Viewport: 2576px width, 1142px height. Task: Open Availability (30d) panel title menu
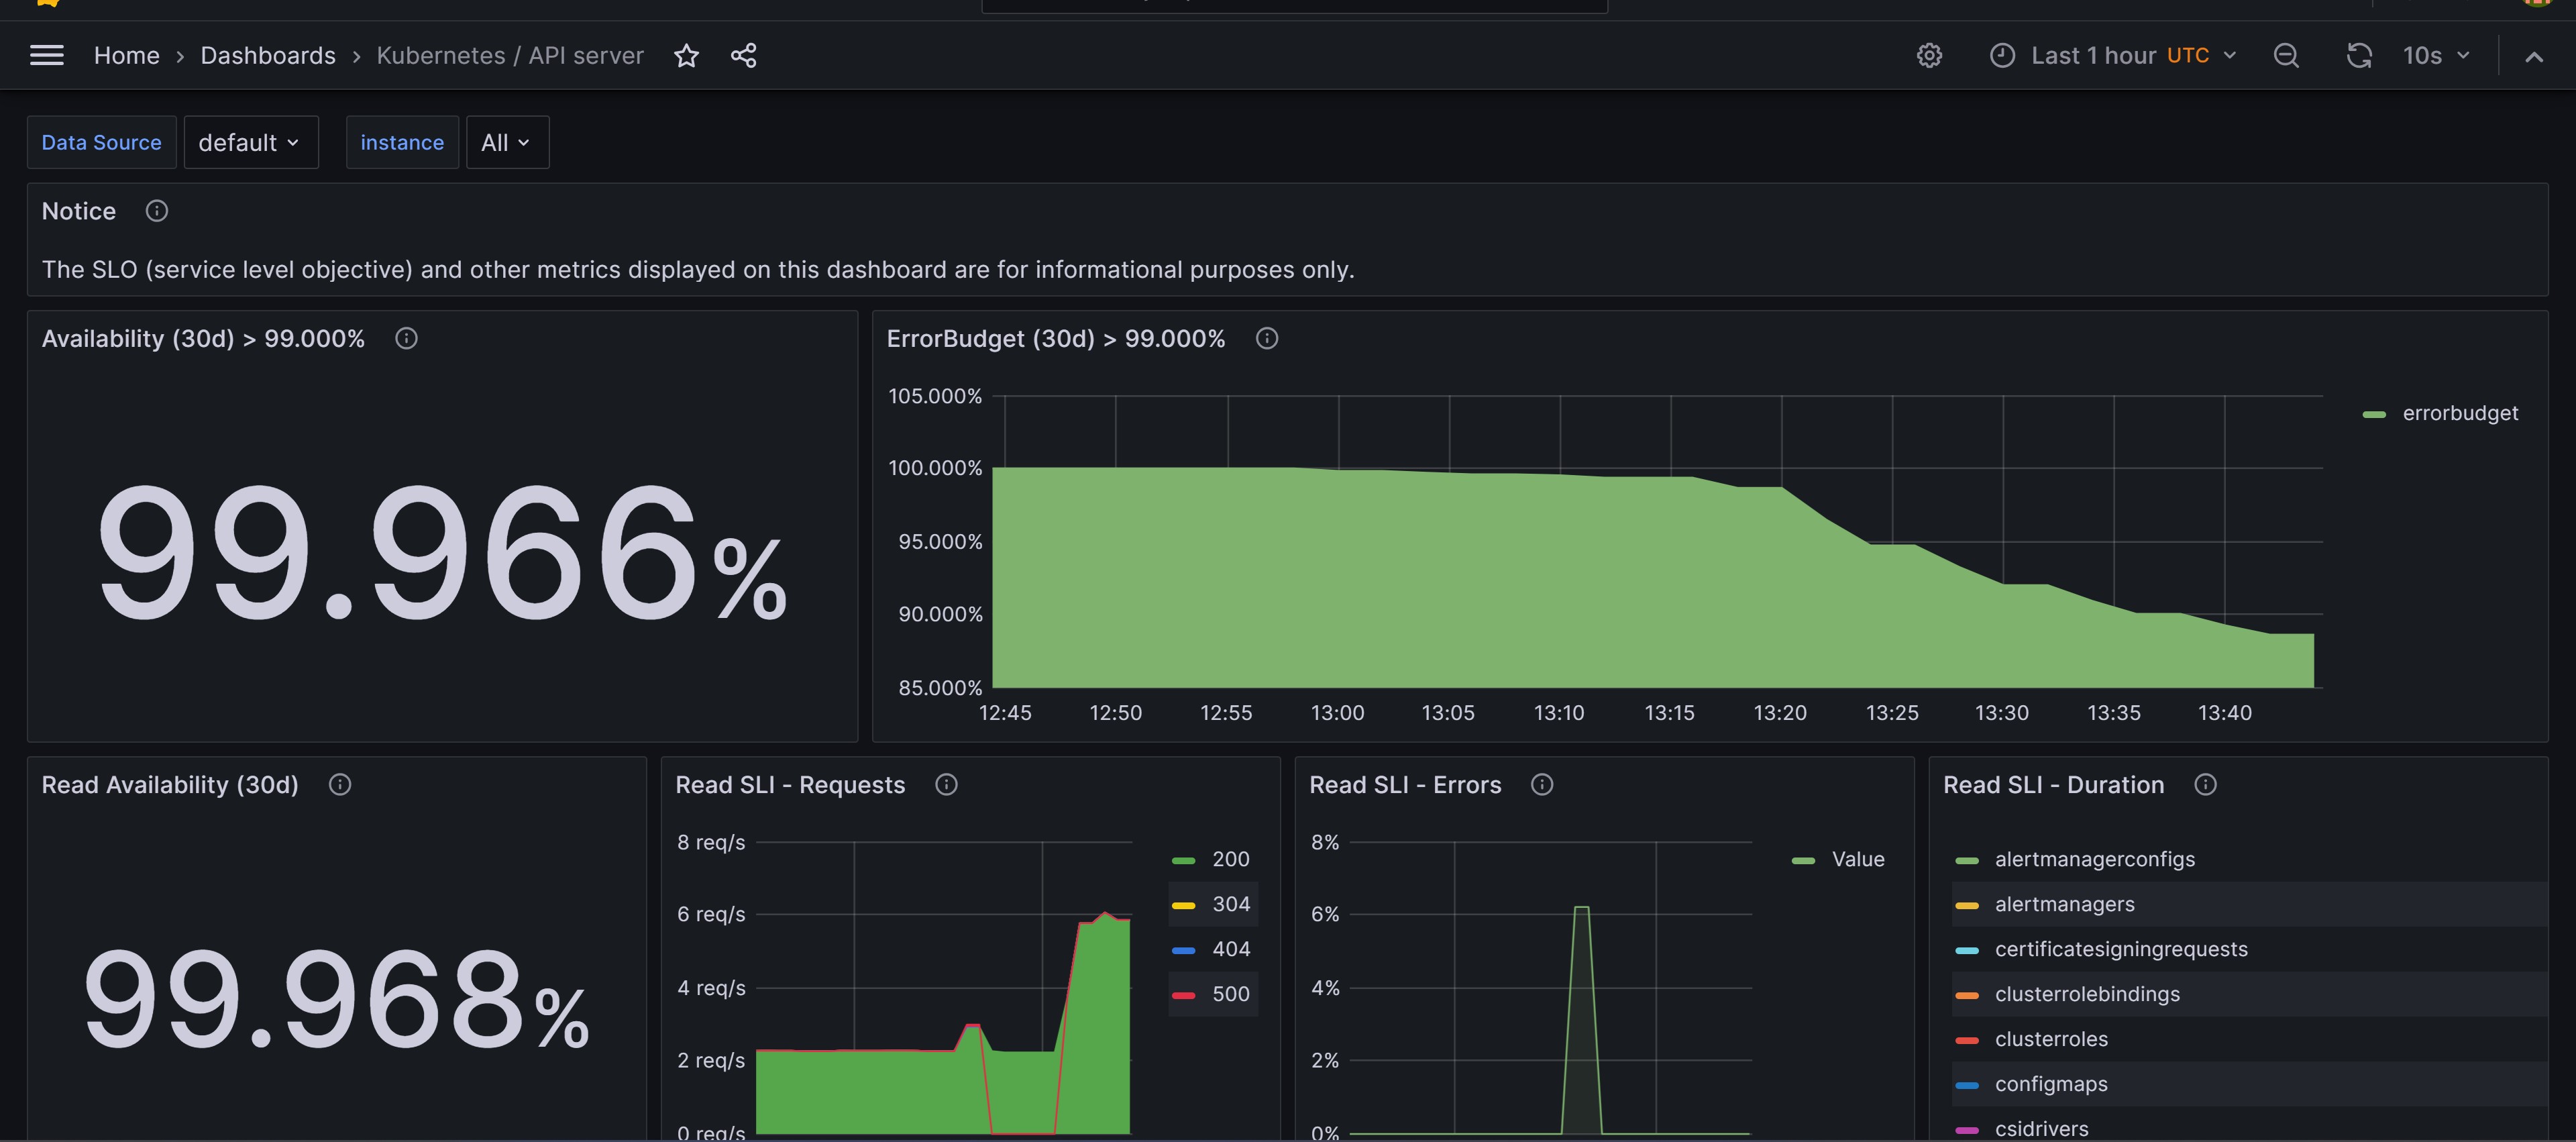click(203, 338)
